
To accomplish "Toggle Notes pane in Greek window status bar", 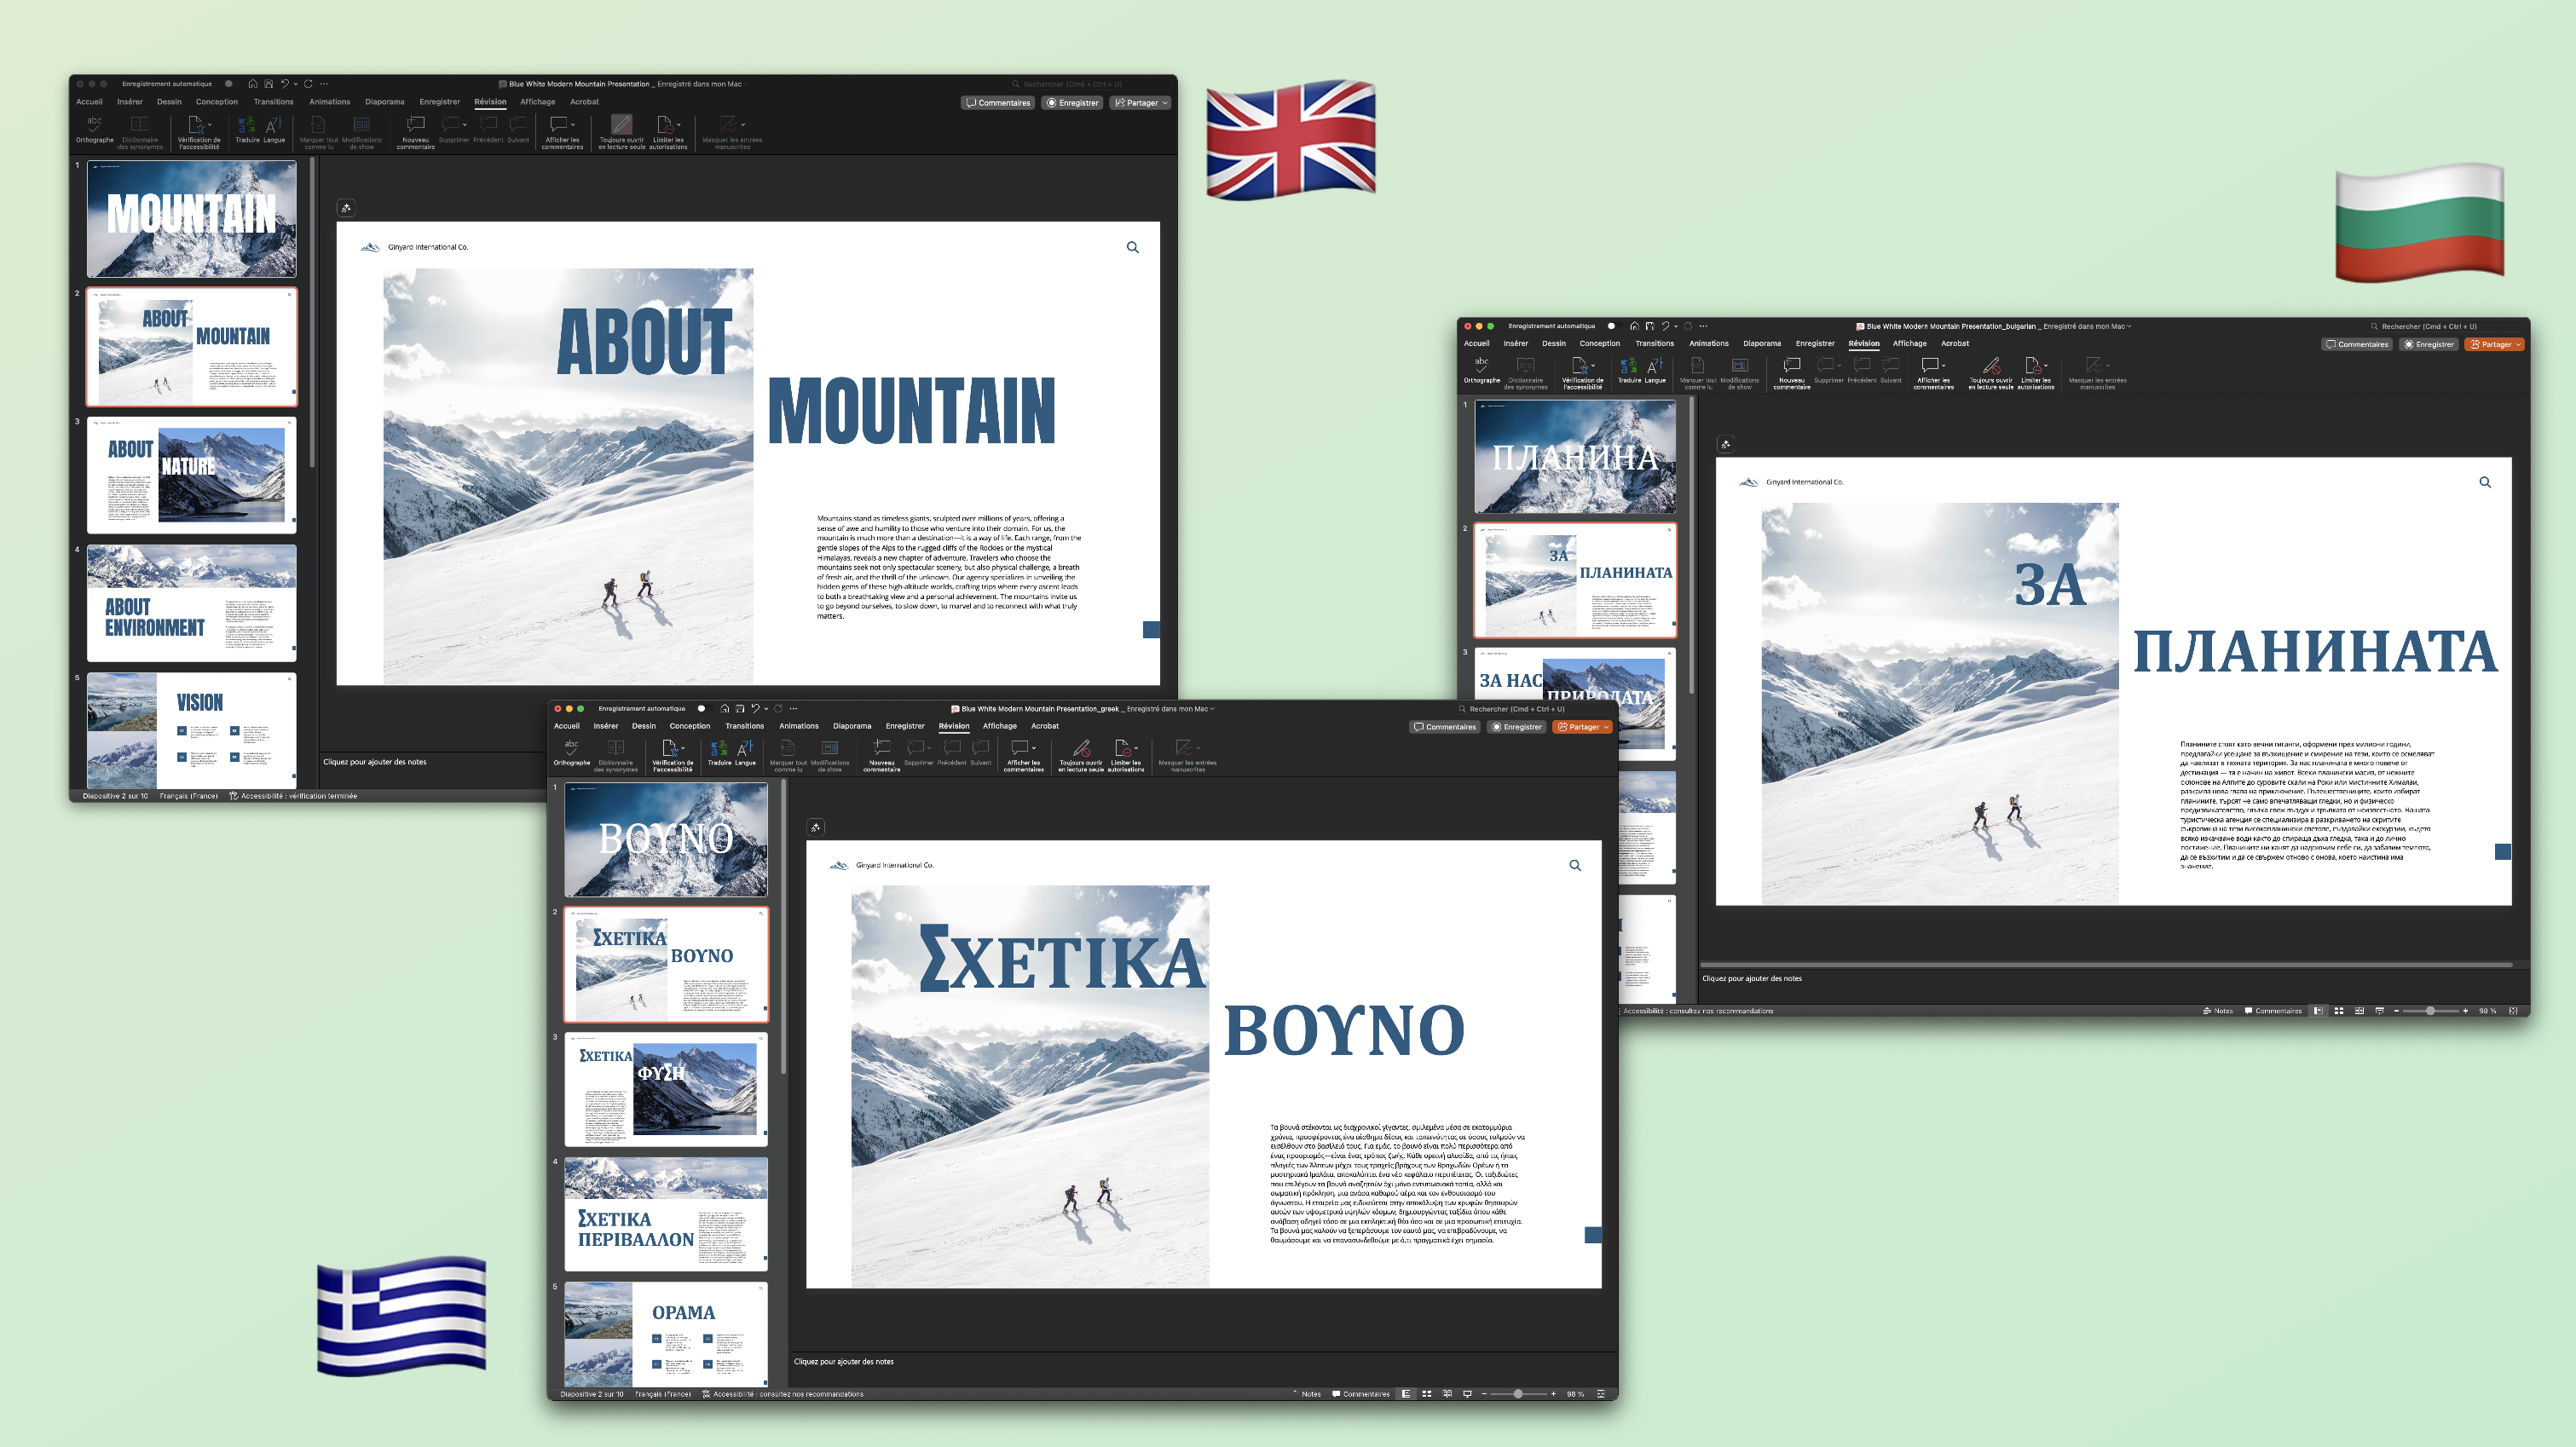I will tap(1306, 1394).
